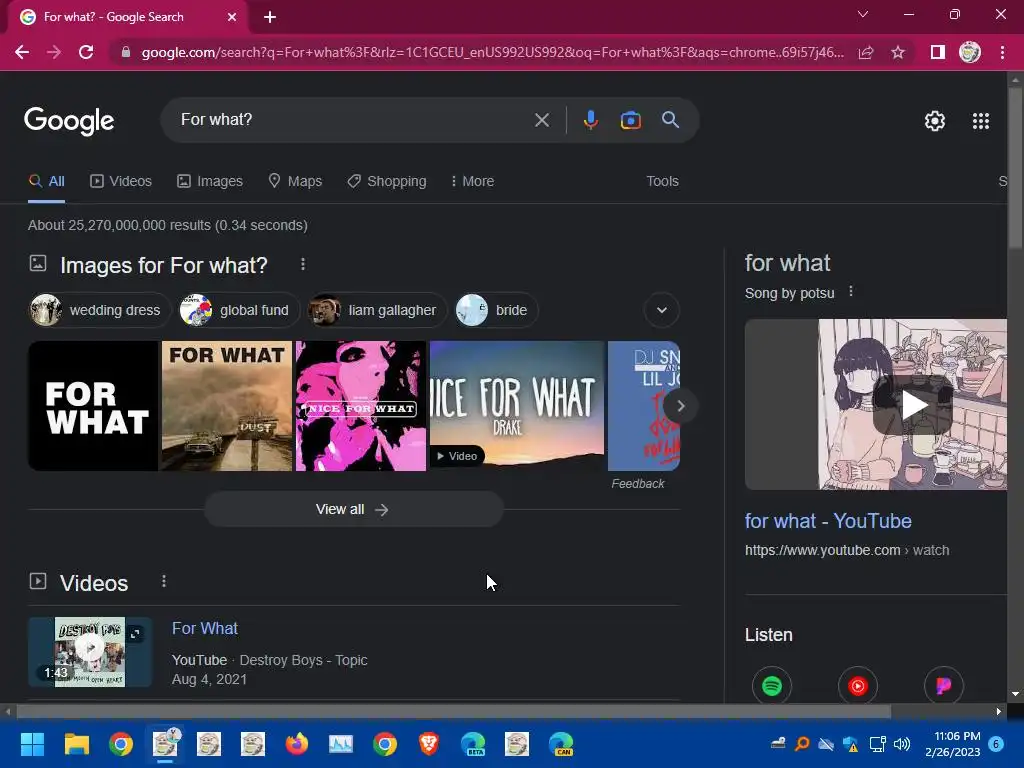Start a voice search with the microphone
1024x768 pixels.
coord(590,120)
